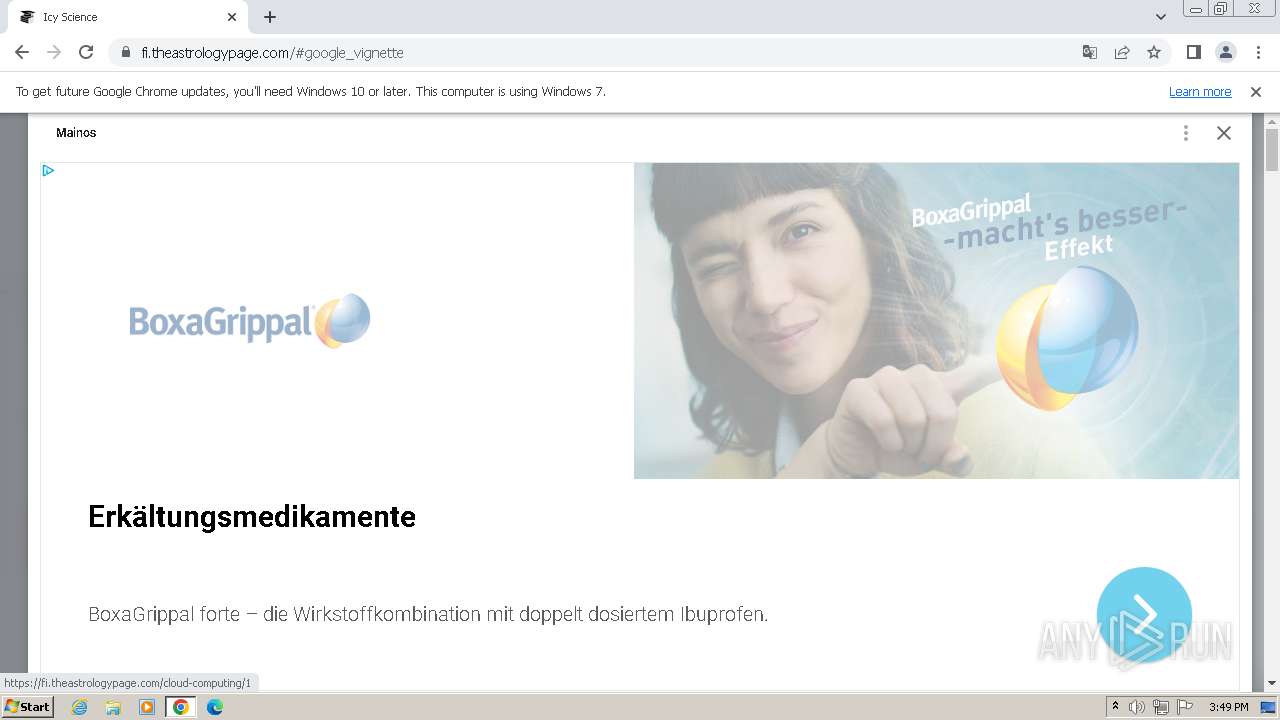Click the AdChoices triangle icon
The width and height of the screenshot is (1280, 720).
point(48,171)
